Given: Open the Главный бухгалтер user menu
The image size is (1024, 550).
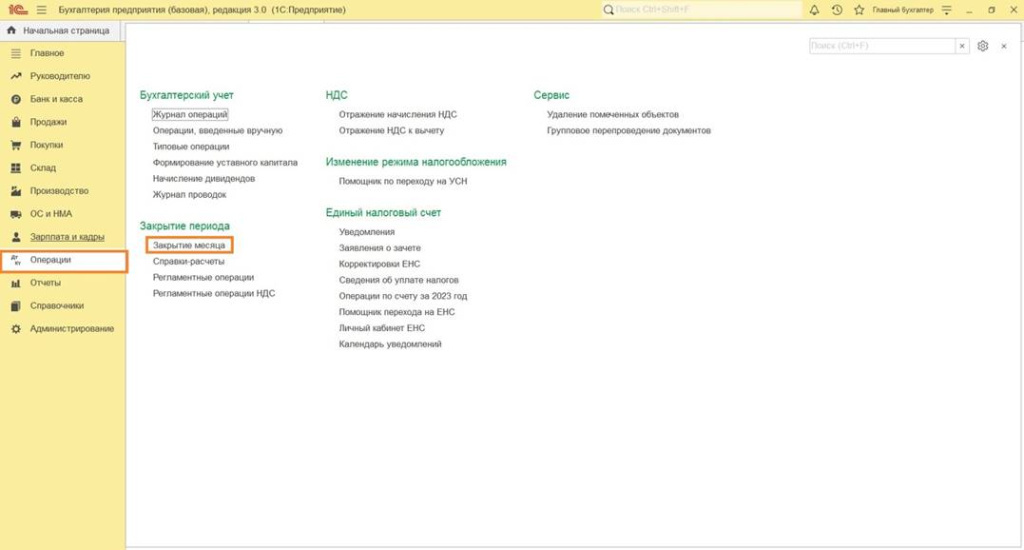Looking at the screenshot, I should pyautogui.click(x=903, y=9).
